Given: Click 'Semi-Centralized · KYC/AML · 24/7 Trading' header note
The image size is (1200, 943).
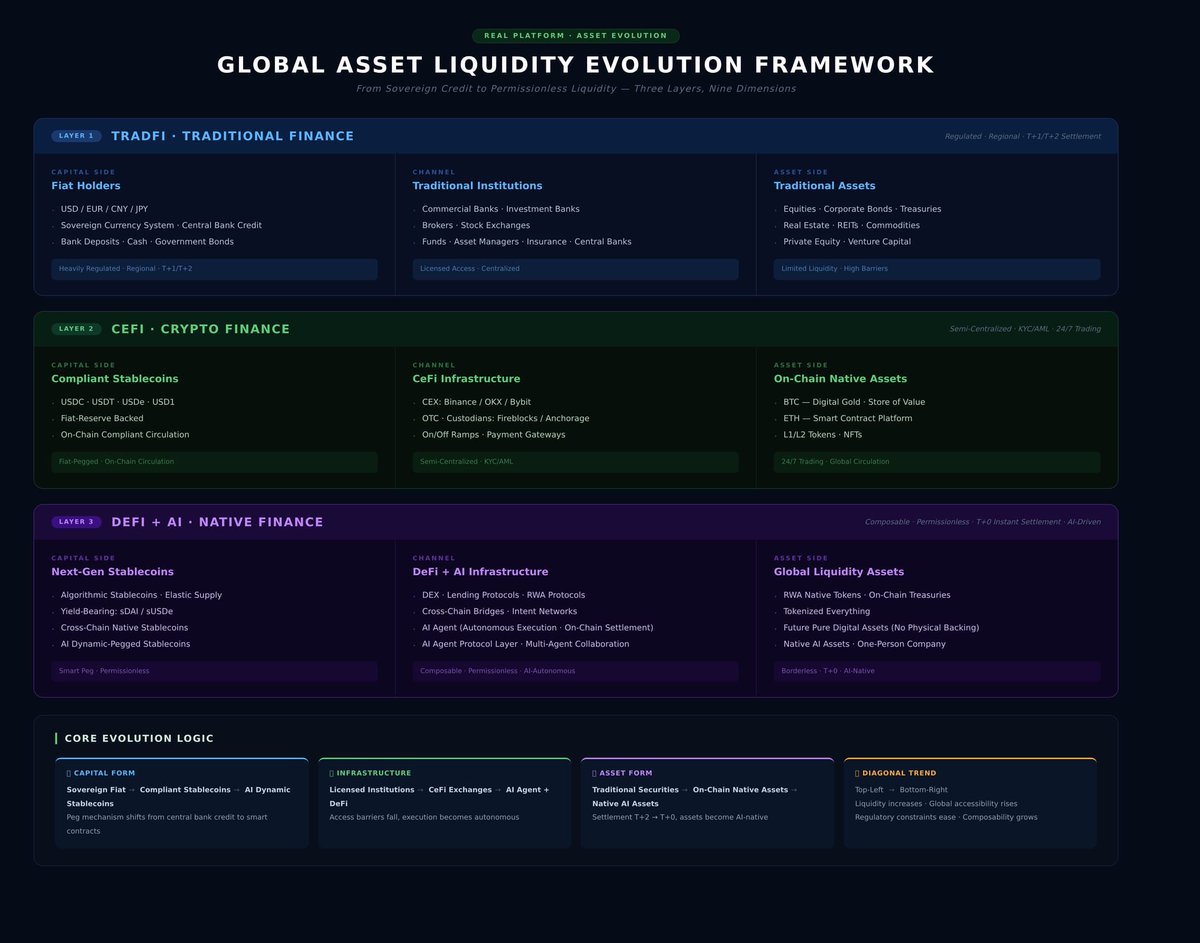Looking at the screenshot, I should (1025, 329).
